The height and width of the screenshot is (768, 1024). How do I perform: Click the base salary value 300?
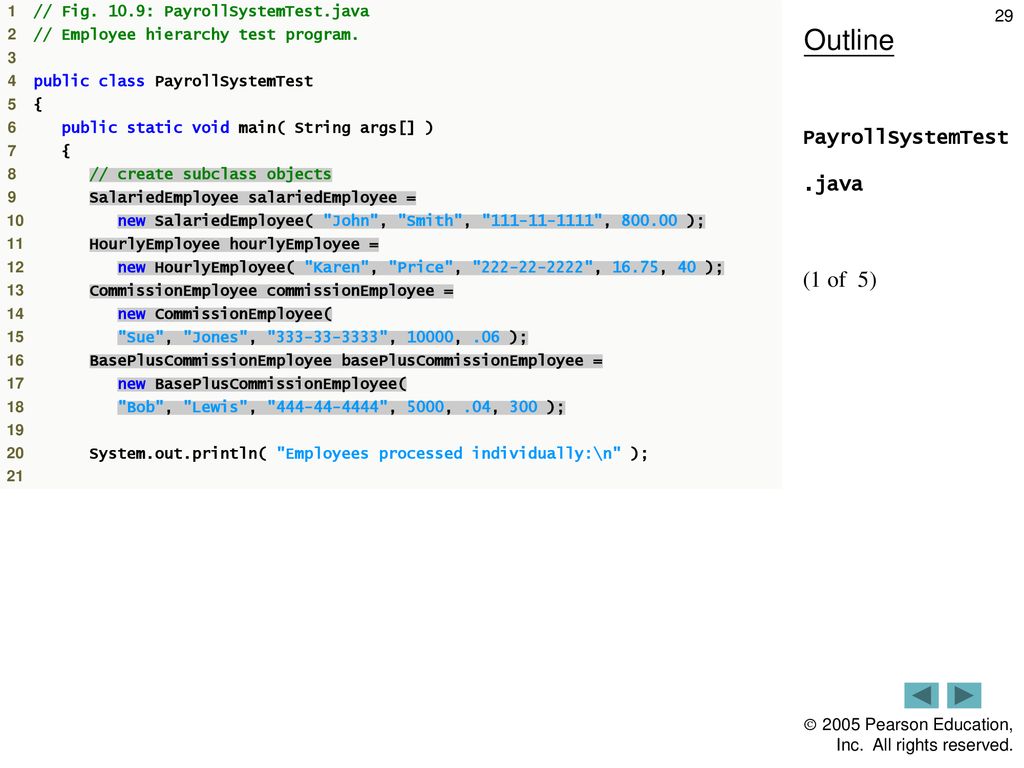(x=523, y=407)
